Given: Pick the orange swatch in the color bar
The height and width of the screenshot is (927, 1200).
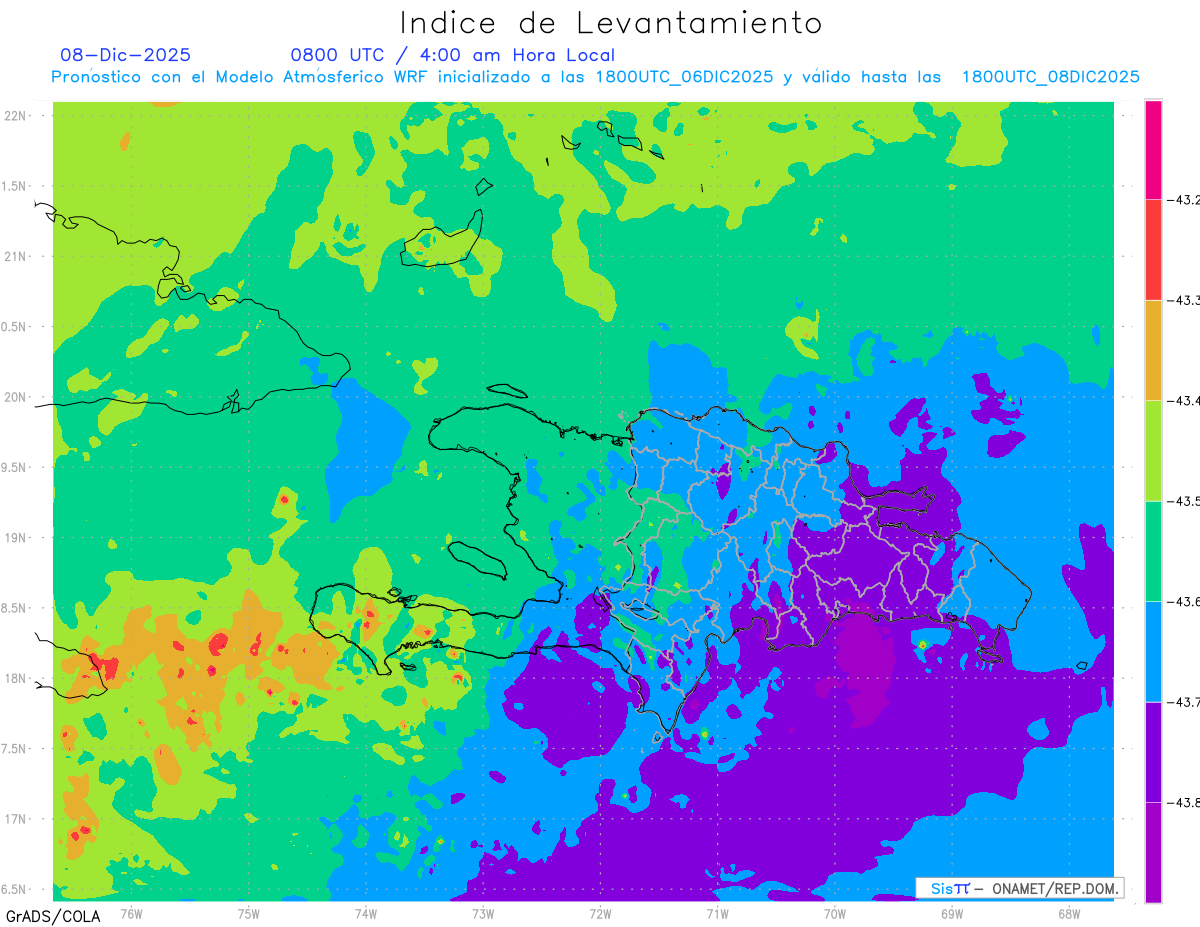Looking at the screenshot, I should pyautogui.click(x=1153, y=350).
